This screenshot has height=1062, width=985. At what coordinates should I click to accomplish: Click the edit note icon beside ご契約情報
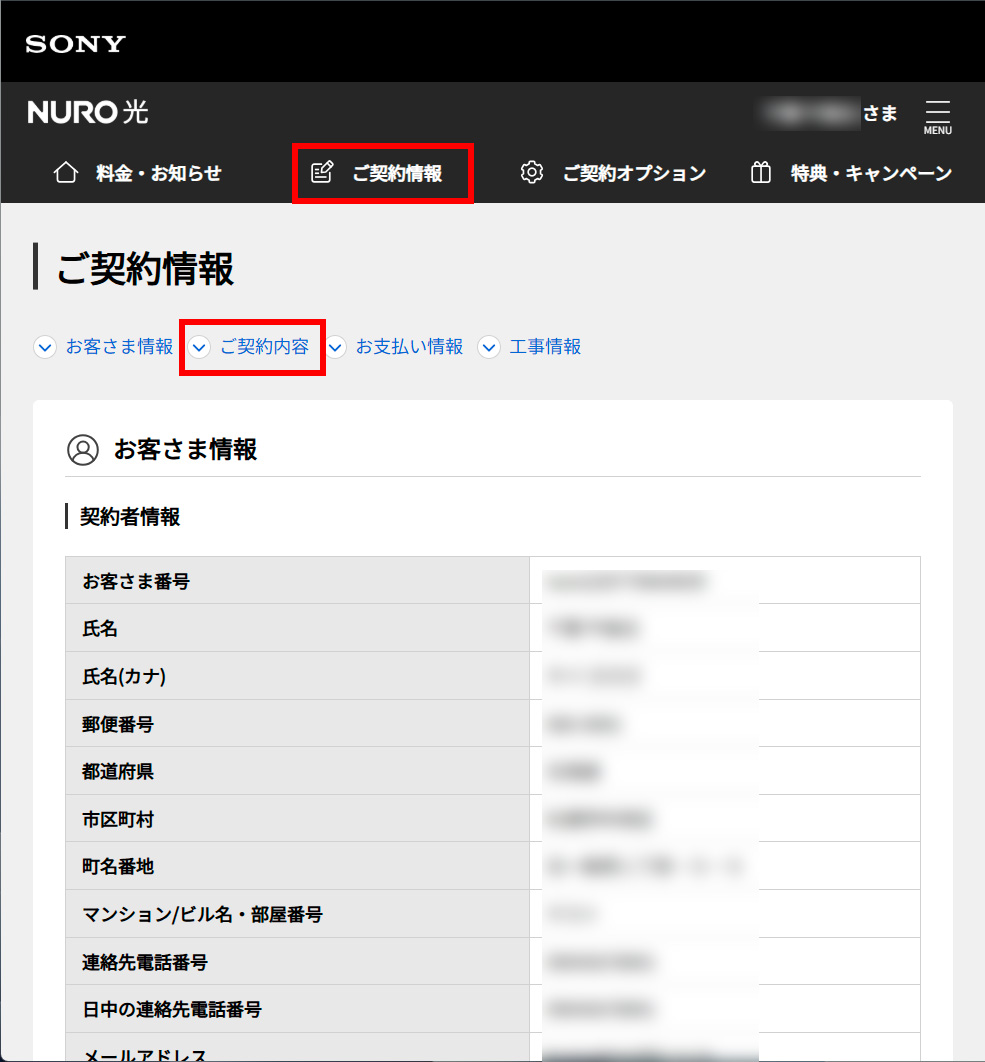pyautogui.click(x=322, y=173)
